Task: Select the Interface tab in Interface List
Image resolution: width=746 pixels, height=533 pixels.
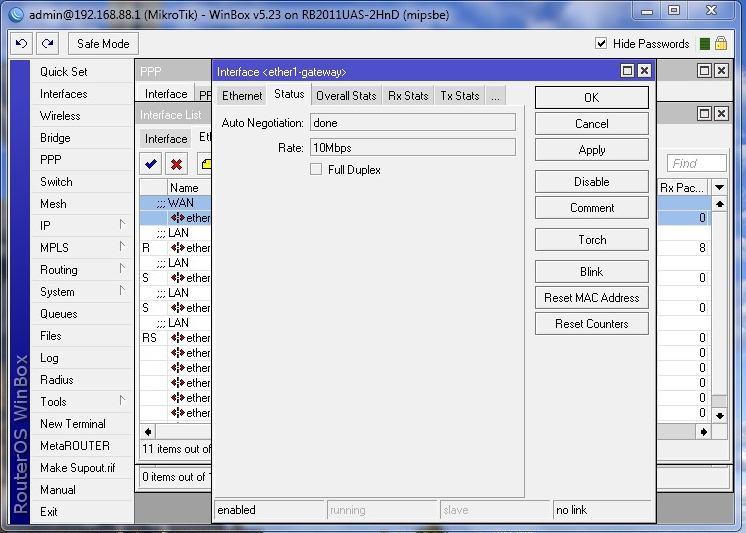Action: pyautogui.click(x=166, y=138)
